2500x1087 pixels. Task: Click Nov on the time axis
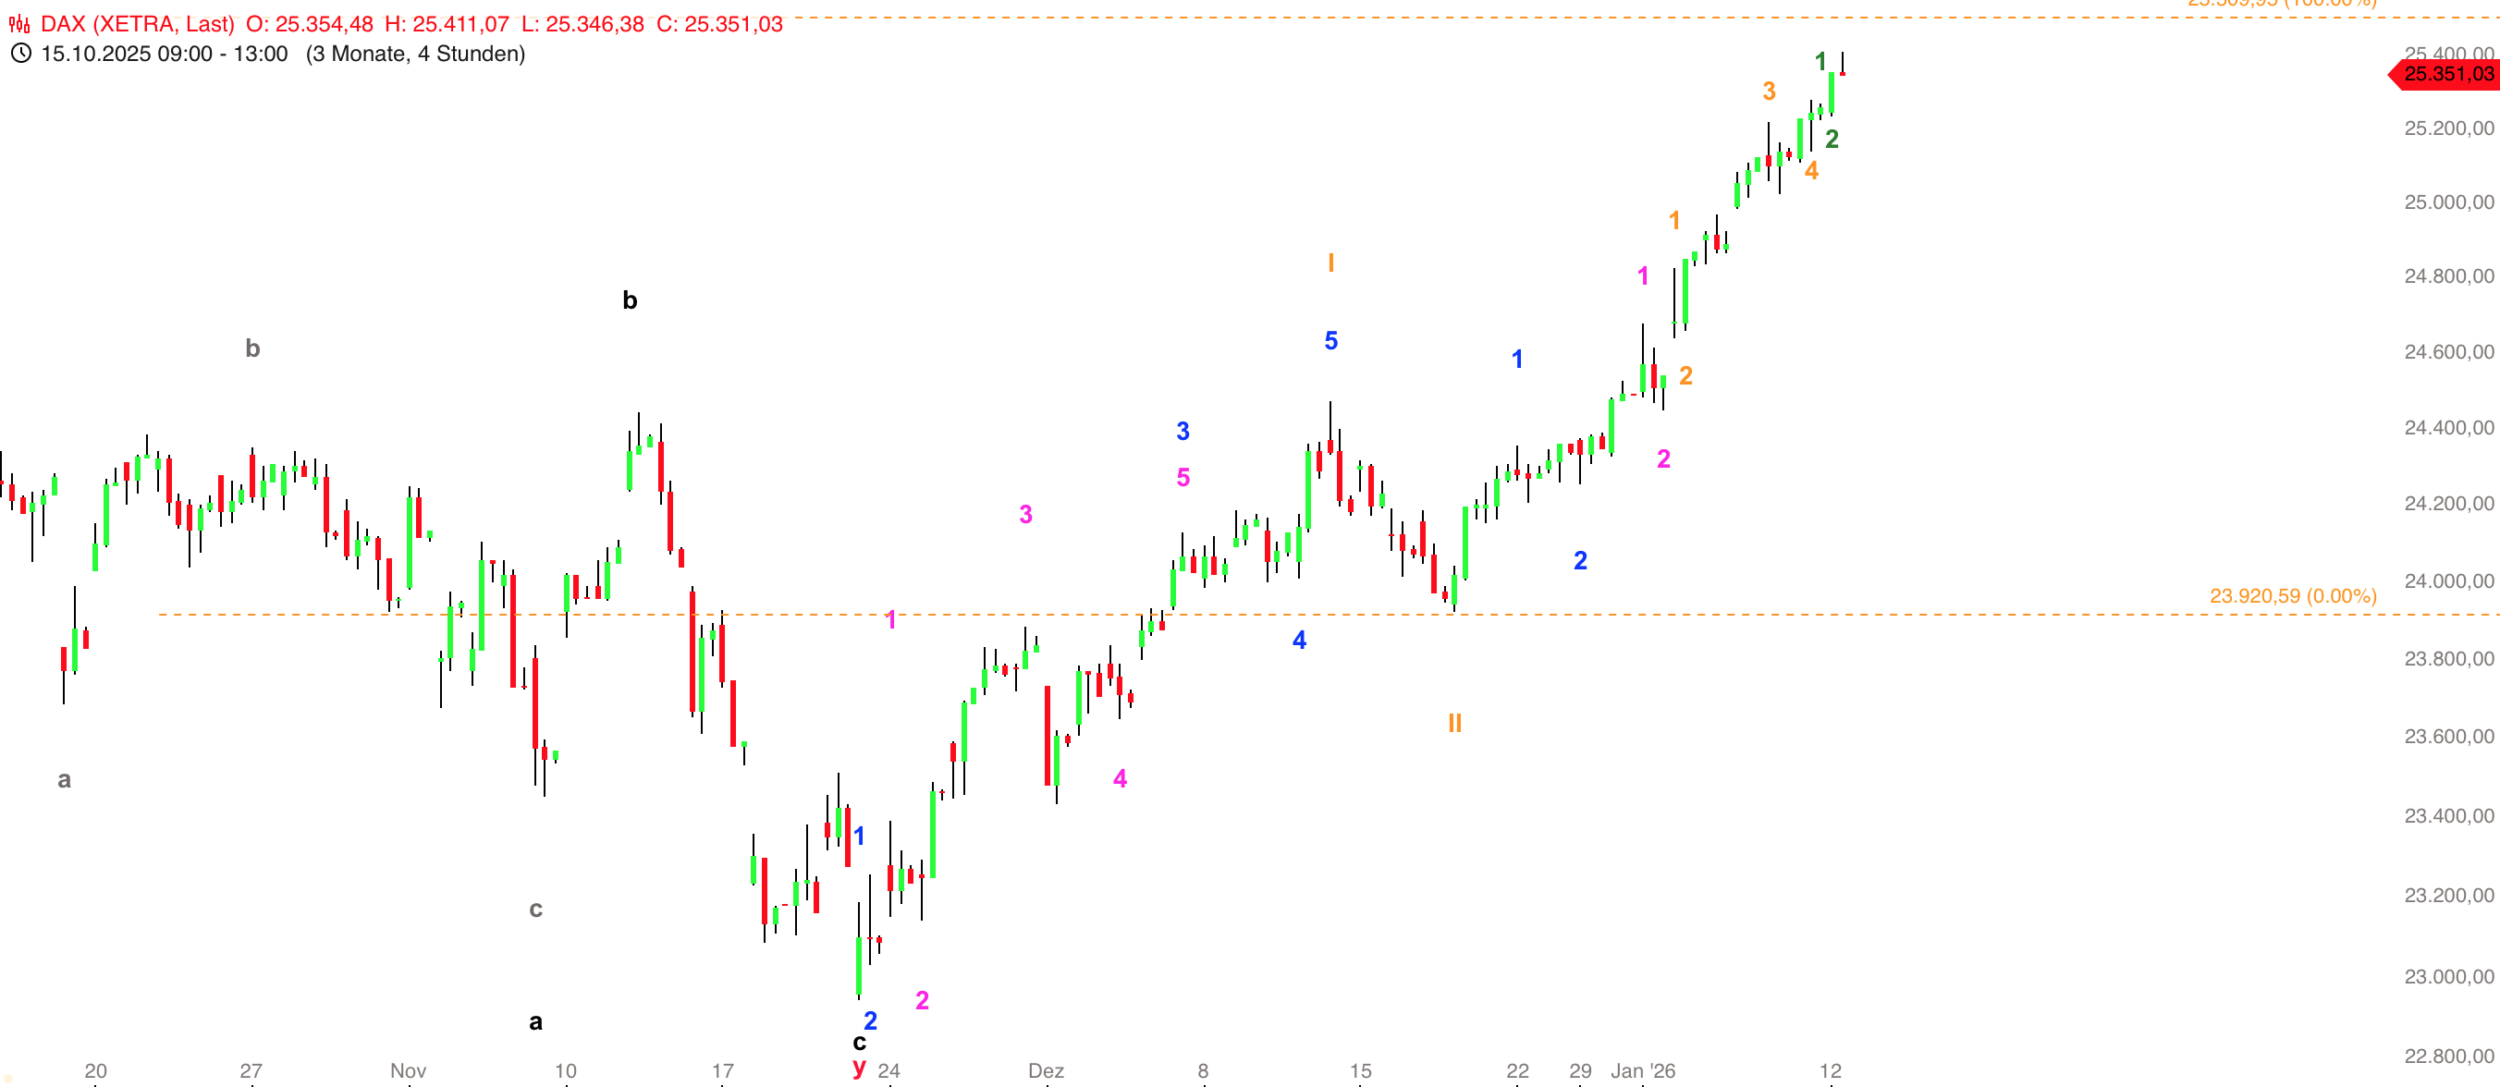point(408,1070)
